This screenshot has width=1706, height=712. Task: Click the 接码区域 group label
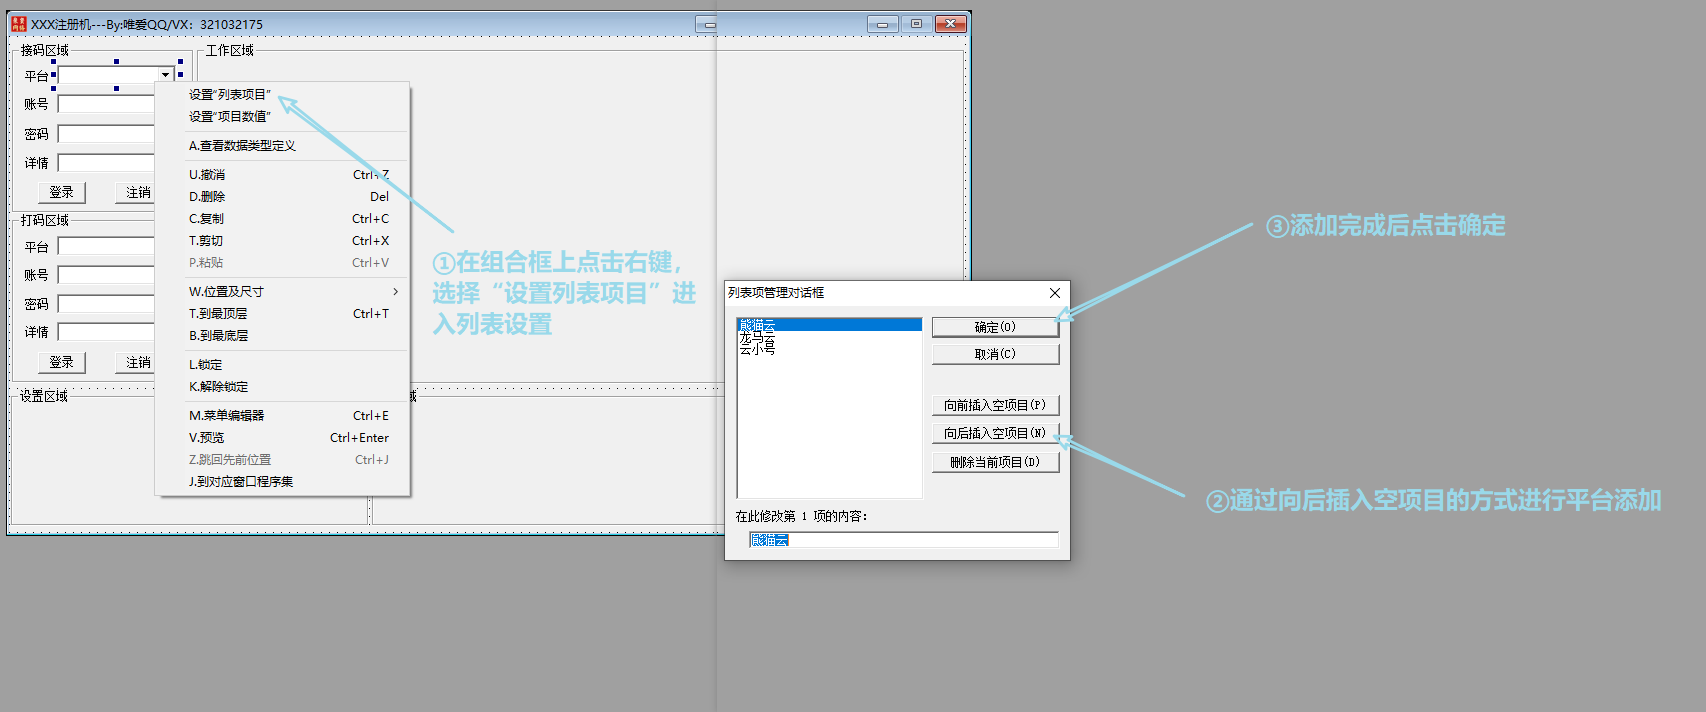45,50
